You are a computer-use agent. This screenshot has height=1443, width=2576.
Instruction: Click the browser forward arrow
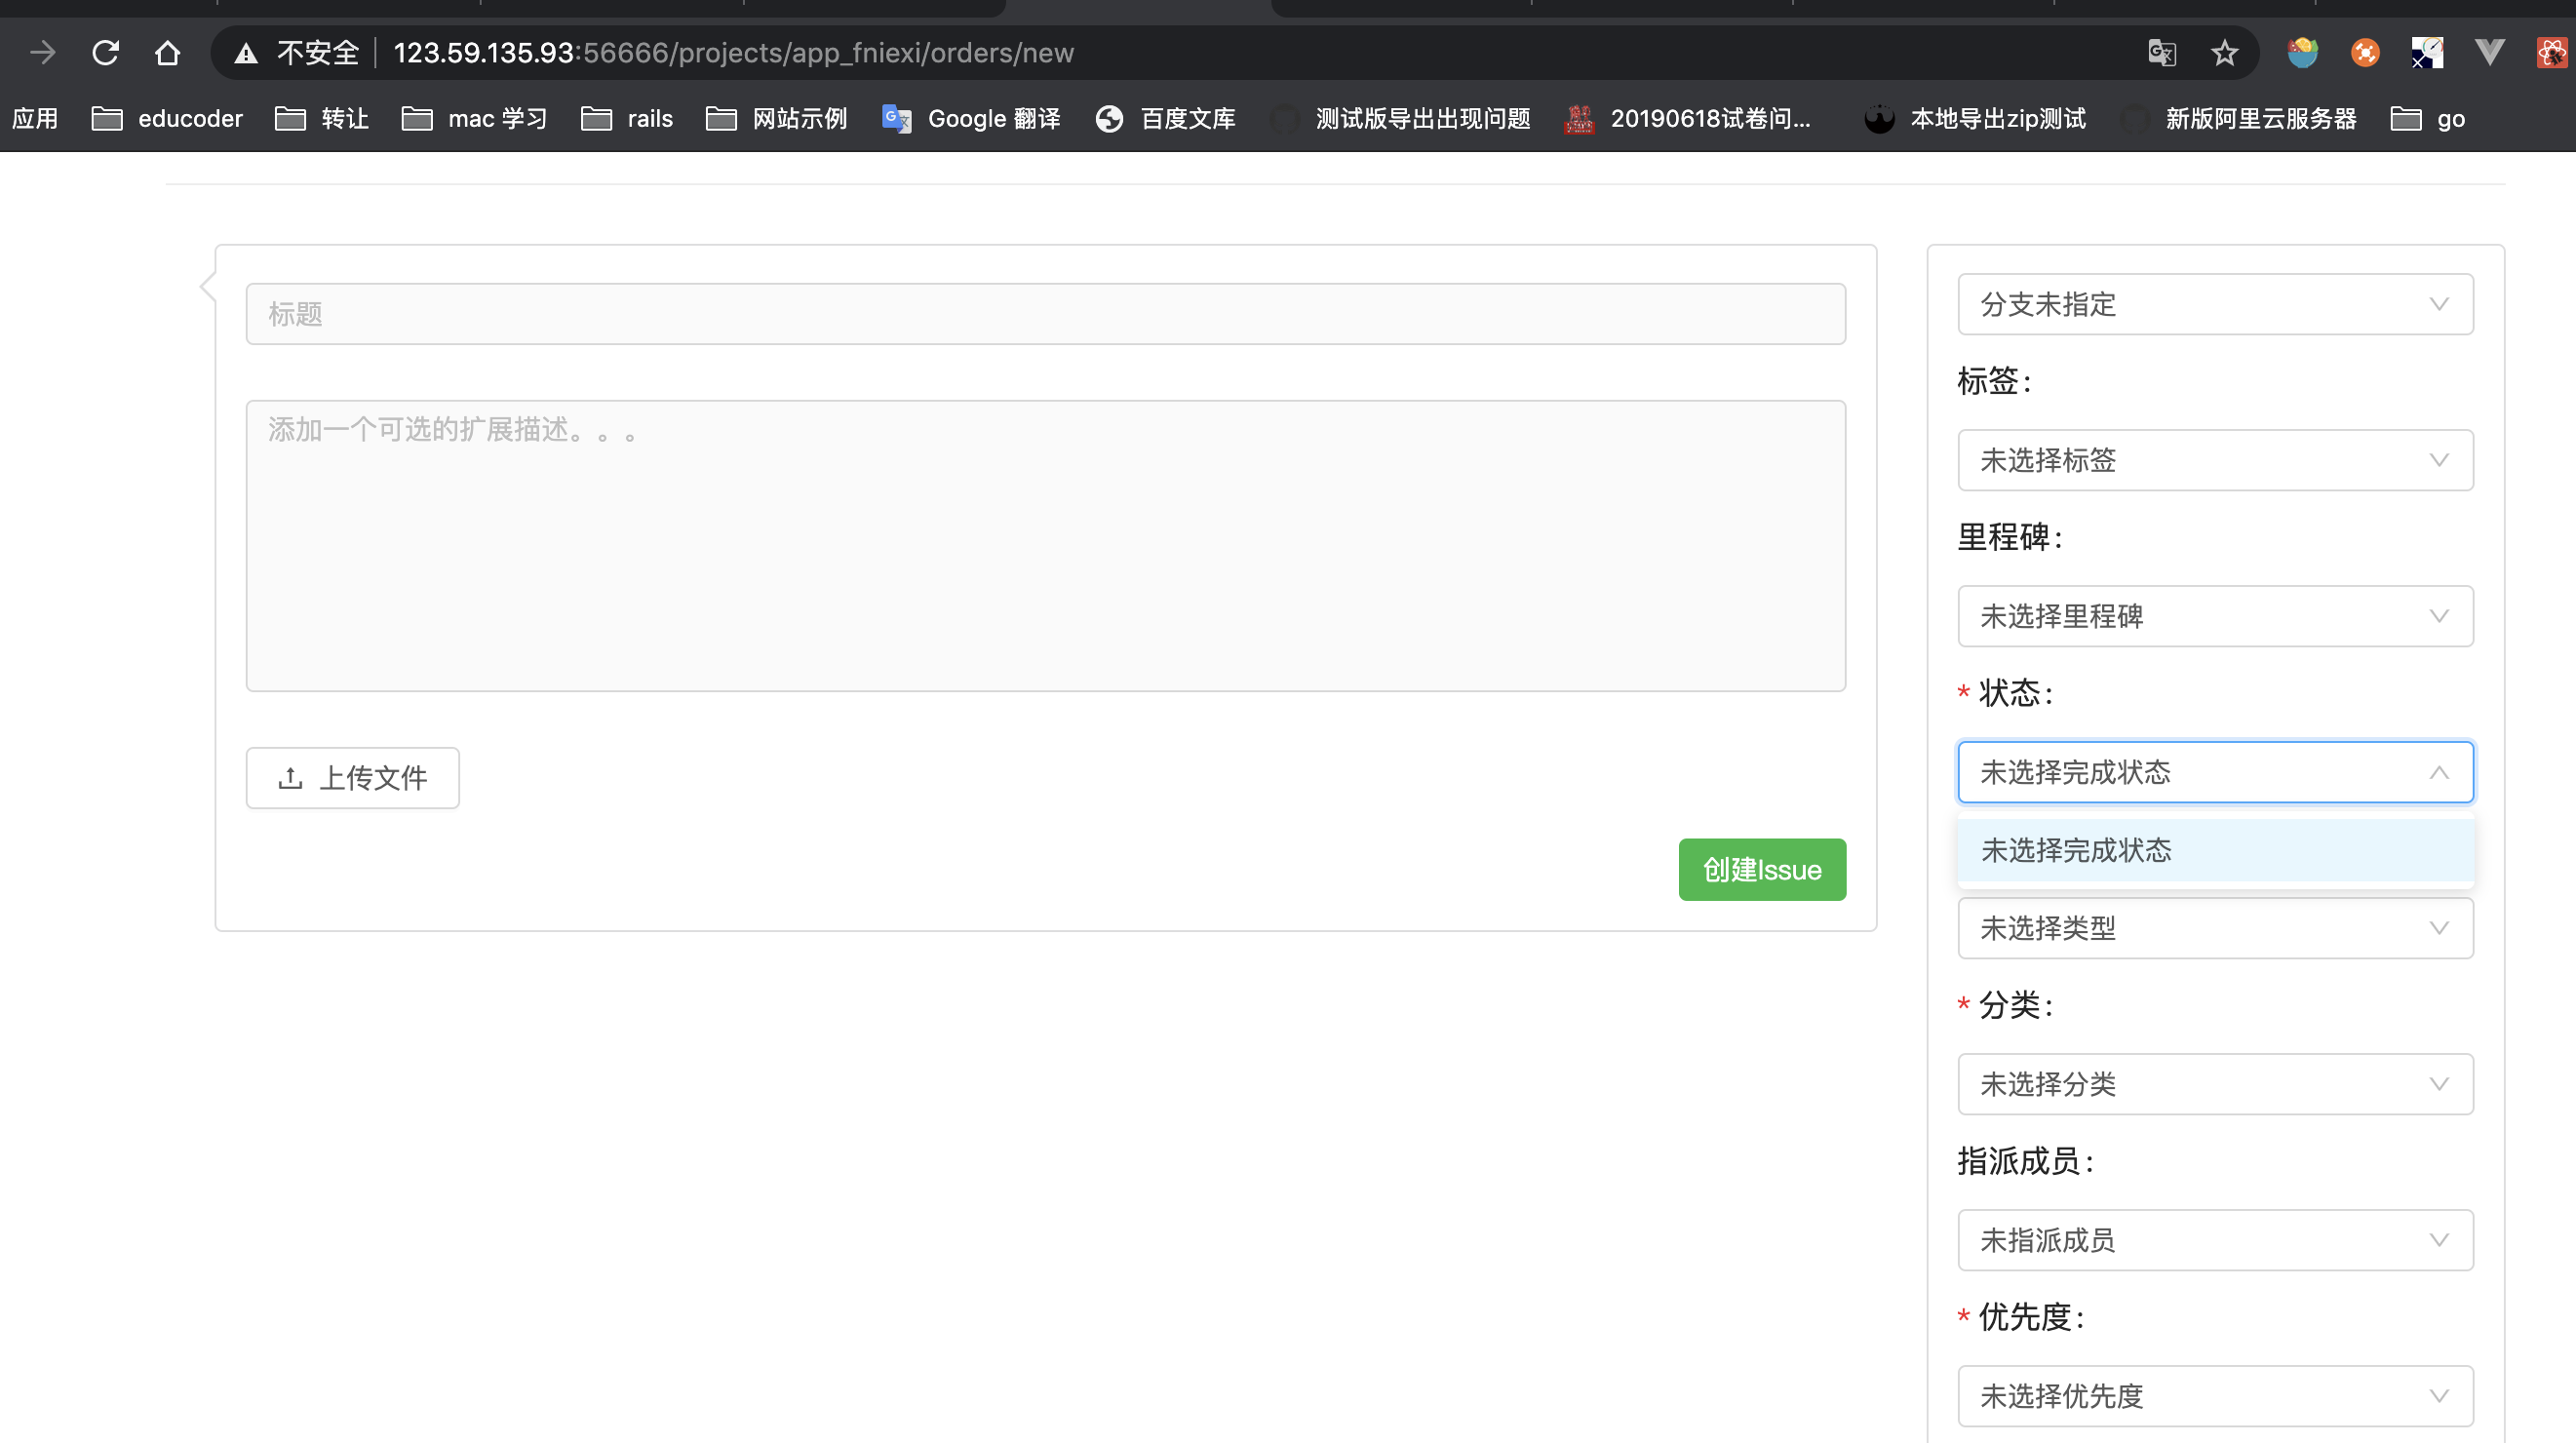pyautogui.click(x=43, y=52)
